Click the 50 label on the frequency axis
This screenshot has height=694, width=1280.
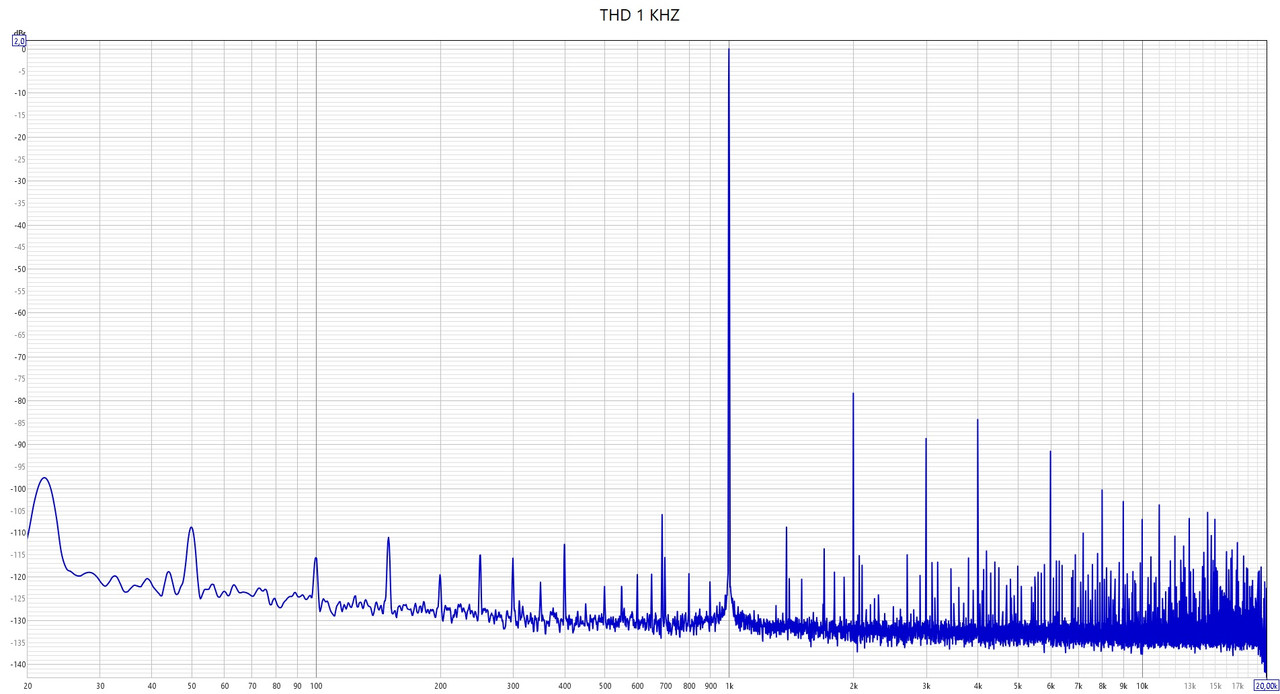[191, 686]
